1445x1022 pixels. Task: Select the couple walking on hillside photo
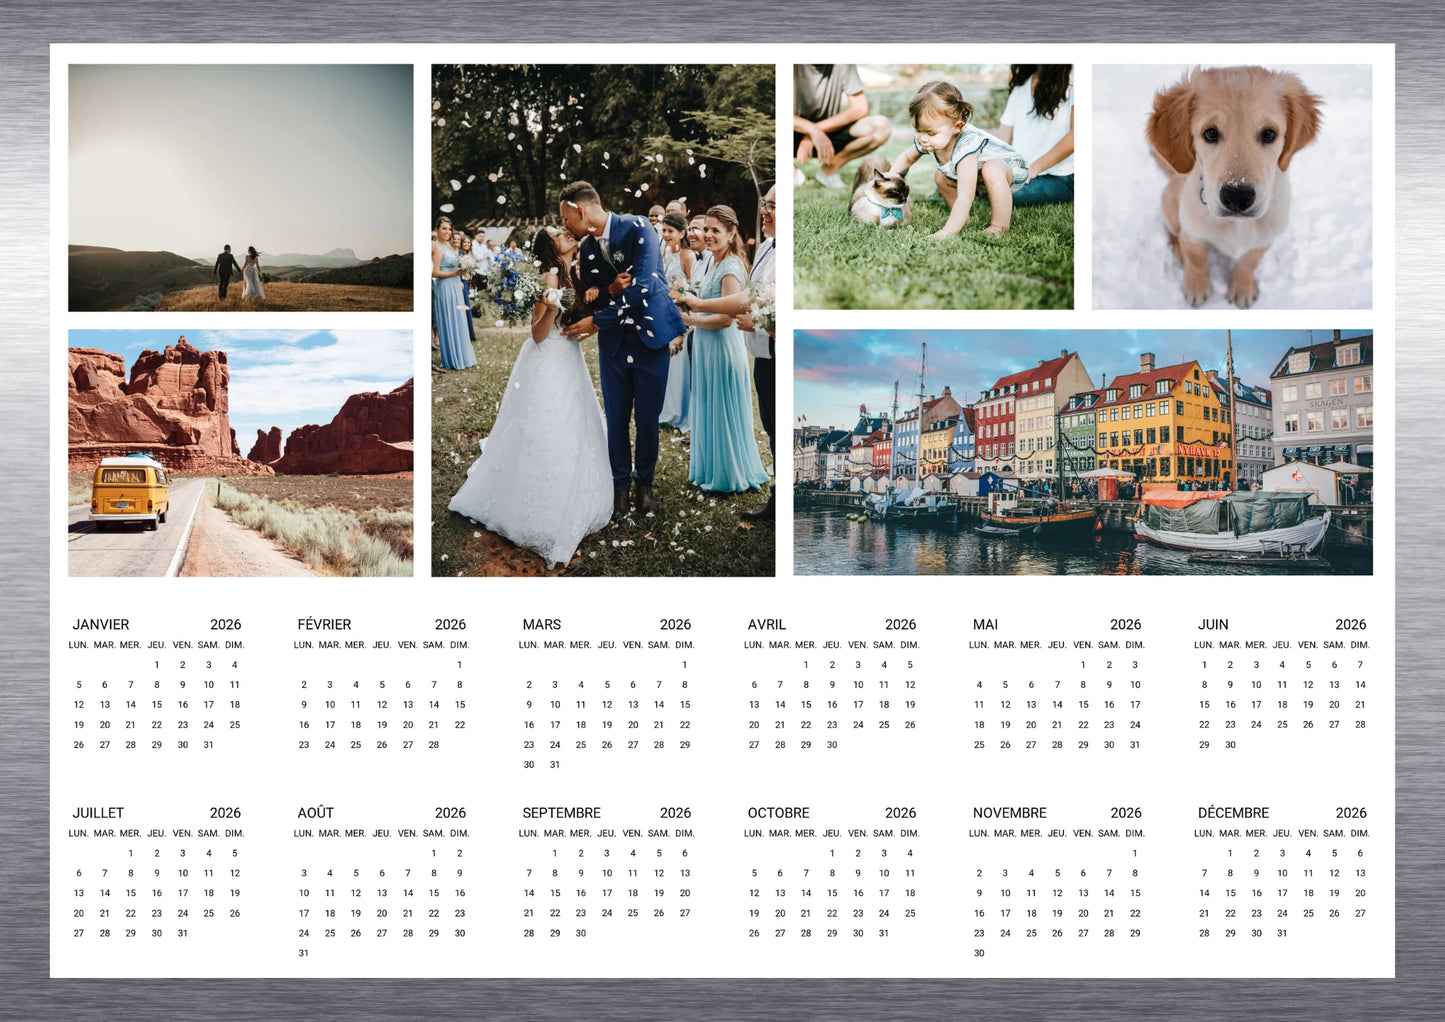(x=240, y=187)
